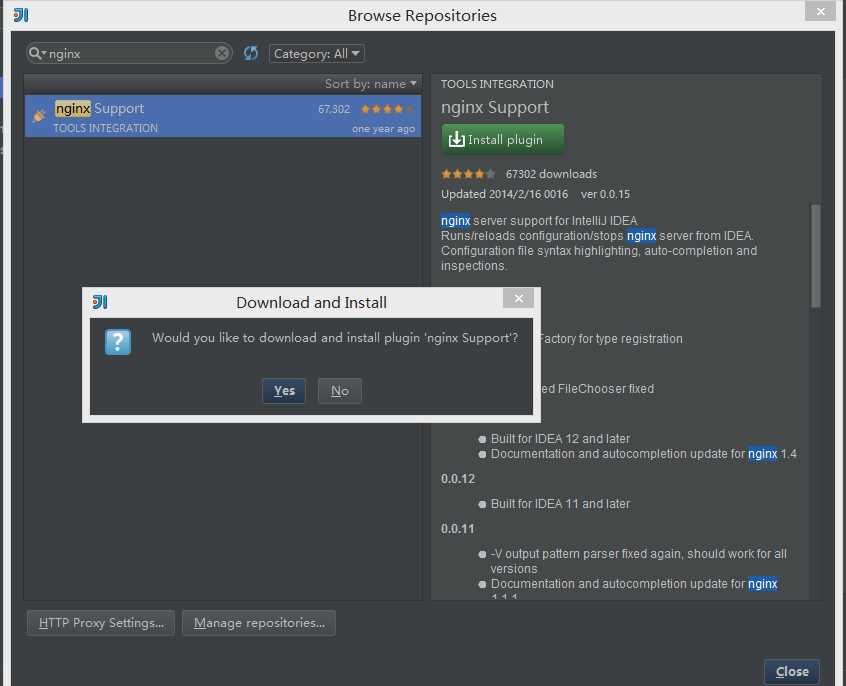Screen dimensions: 846x686
Task: Click the '67,302' download count in list
Action: coord(334,109)
